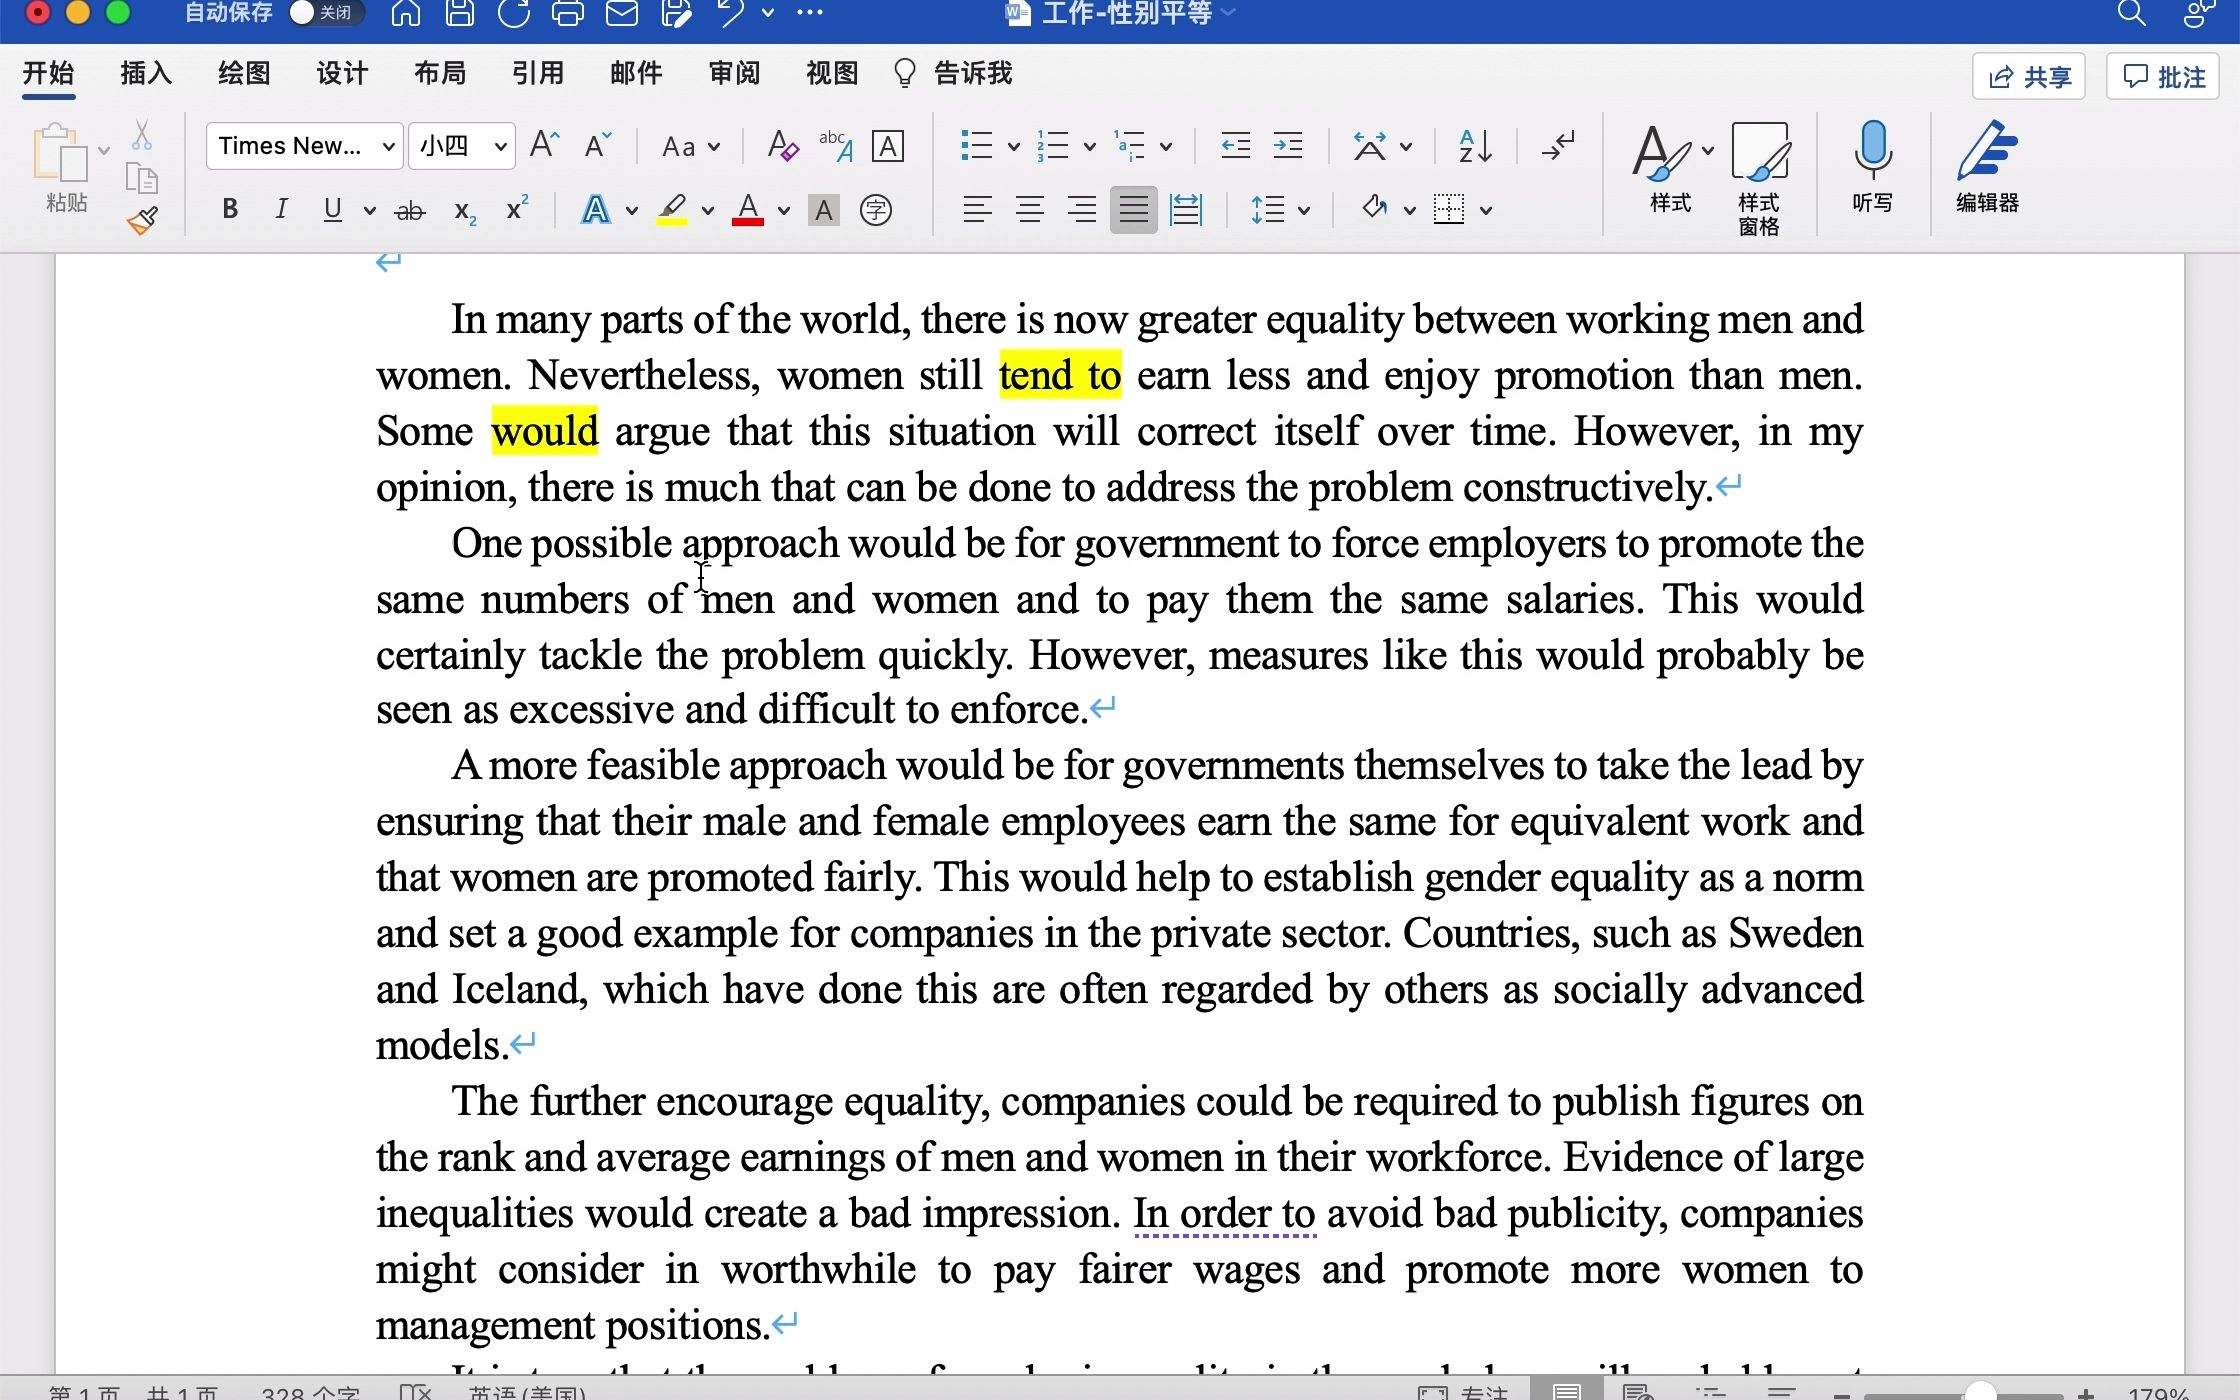Viewport: 2240px width, 1400px height.
Task: Click Align Left icon
Action: point(977,209)
